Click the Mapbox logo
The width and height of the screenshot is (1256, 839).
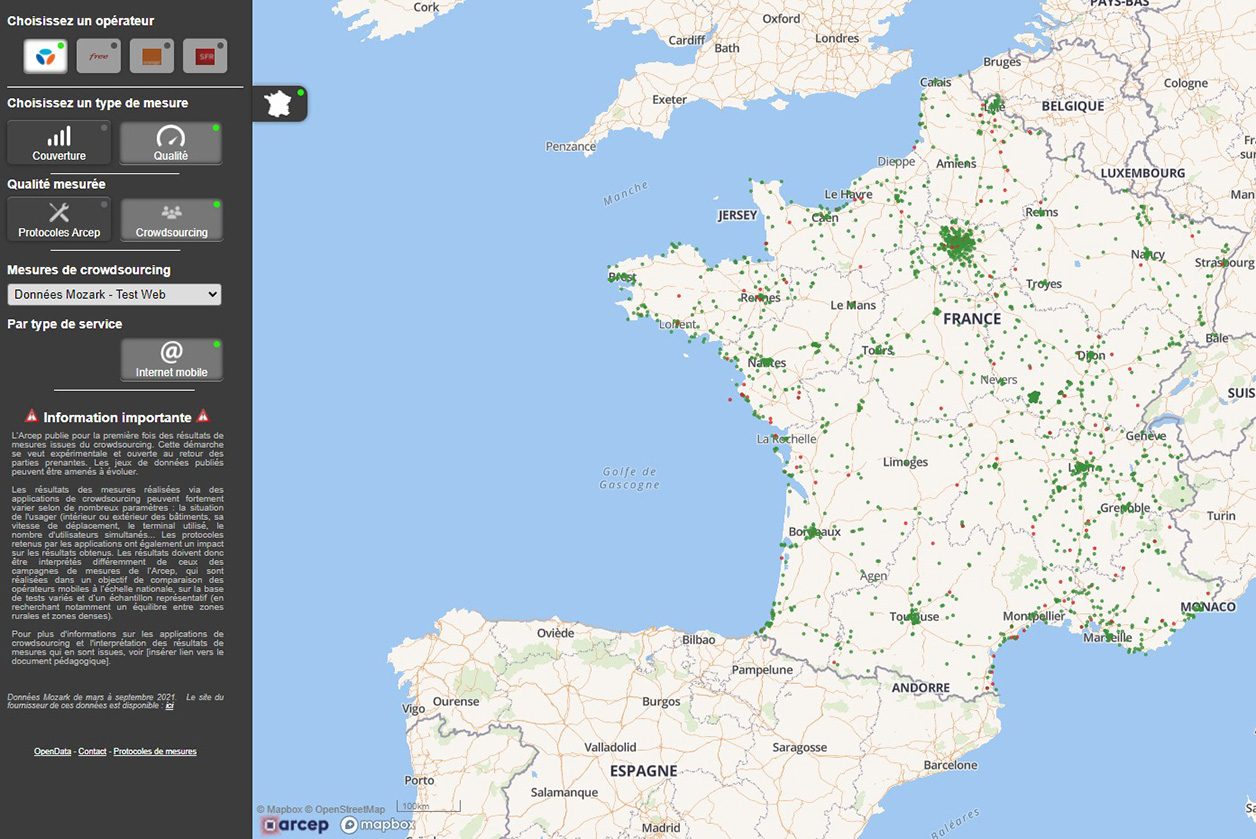tap(377, 825)
